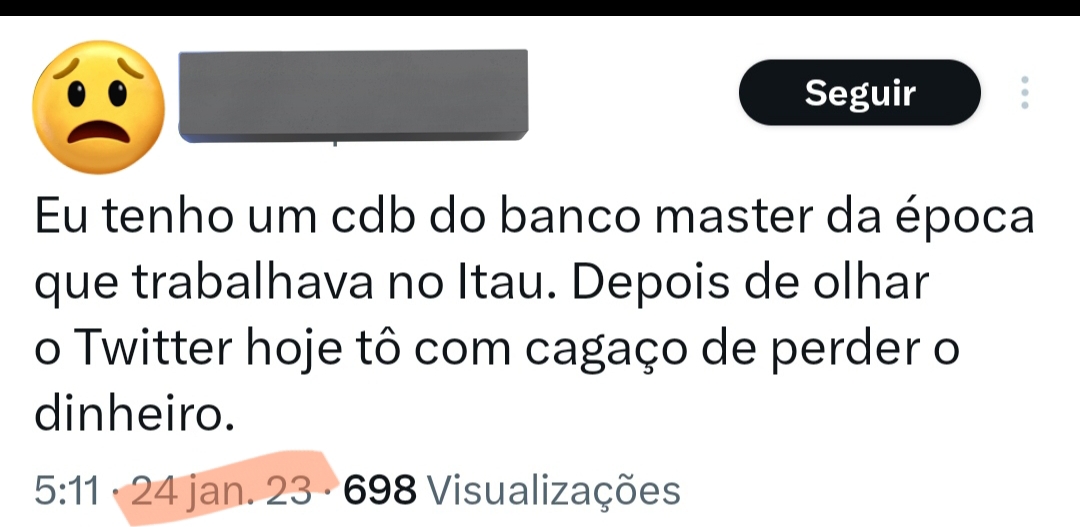Open the redacted gray username block
Viewport: 1080px width, 527px height.
pos(353,95)
